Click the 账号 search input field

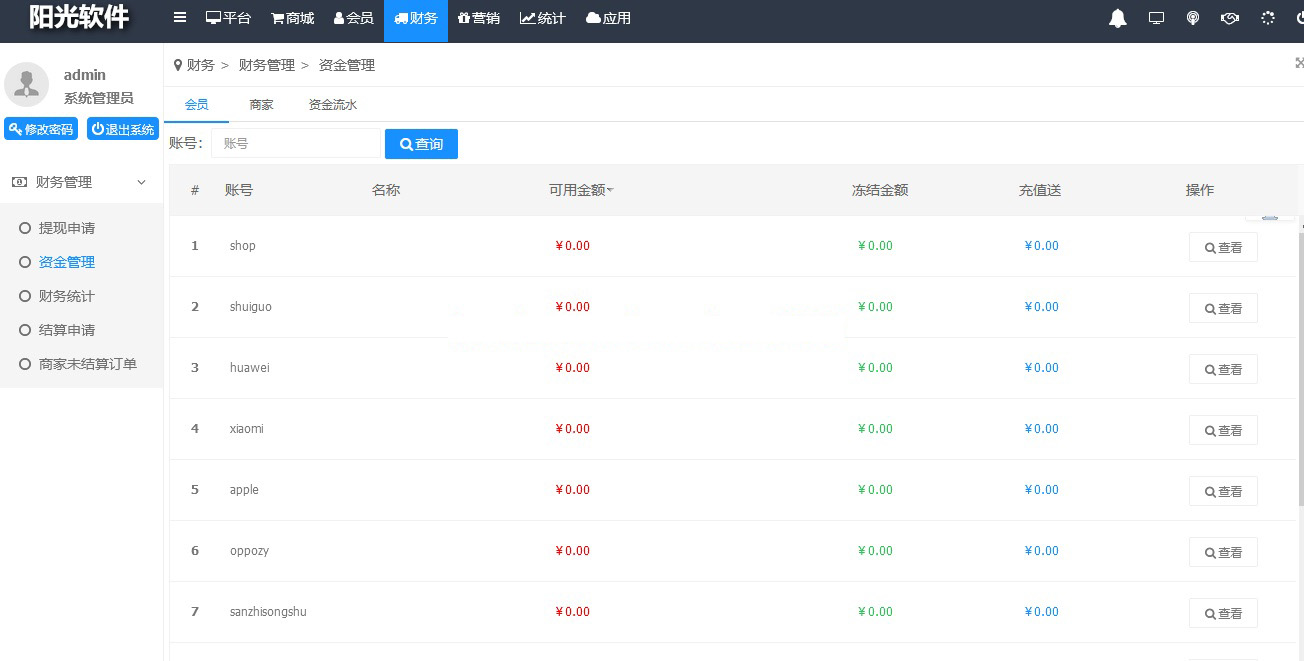pos(295,143)
